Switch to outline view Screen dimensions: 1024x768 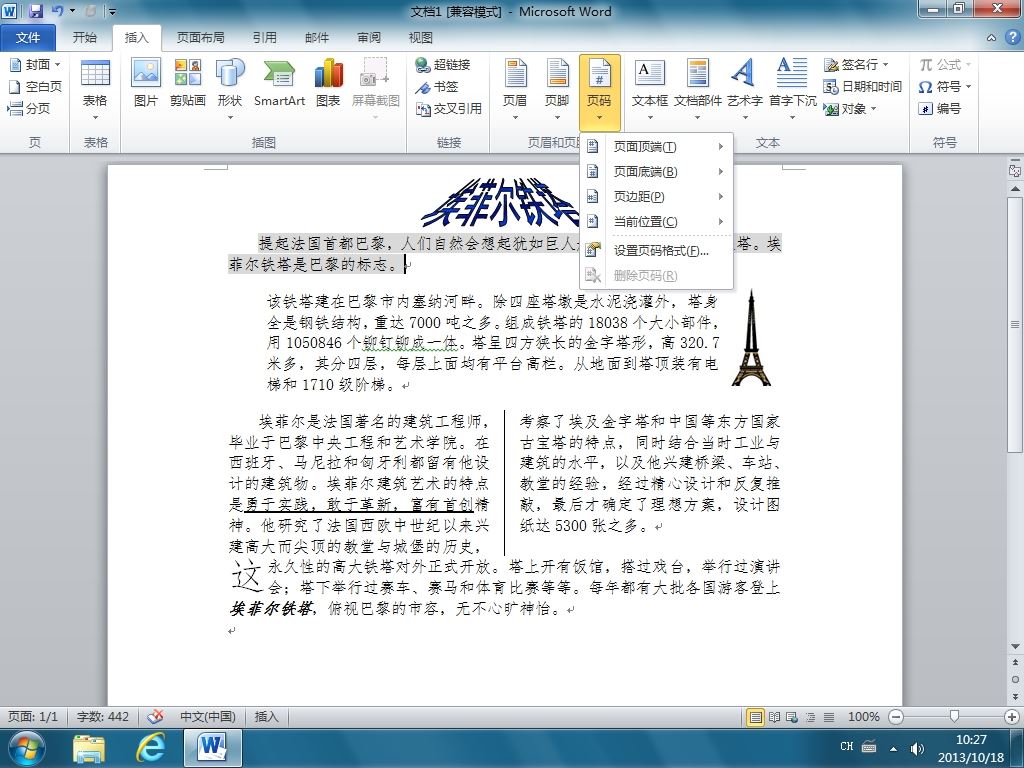tap(810, 717)
